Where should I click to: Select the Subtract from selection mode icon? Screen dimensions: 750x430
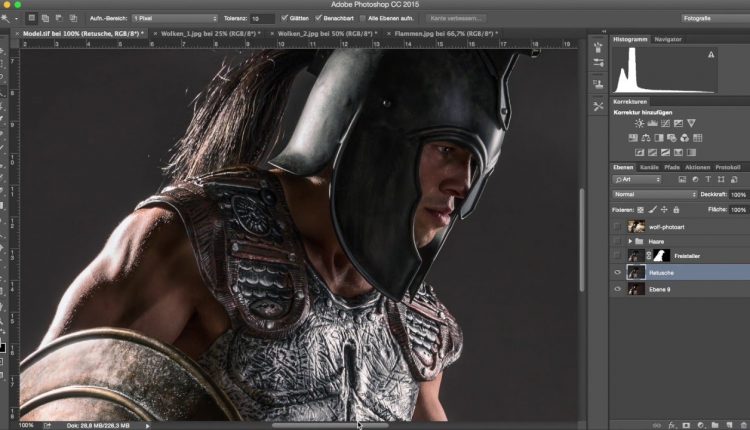59,18
